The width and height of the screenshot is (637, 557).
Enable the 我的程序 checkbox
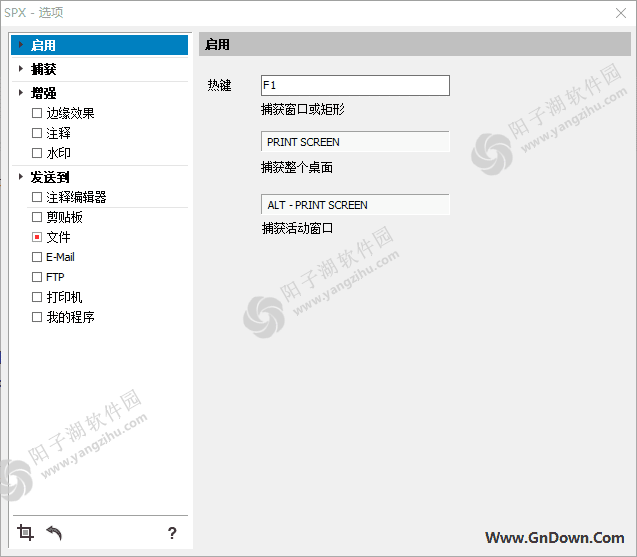[x=37, y=317]
